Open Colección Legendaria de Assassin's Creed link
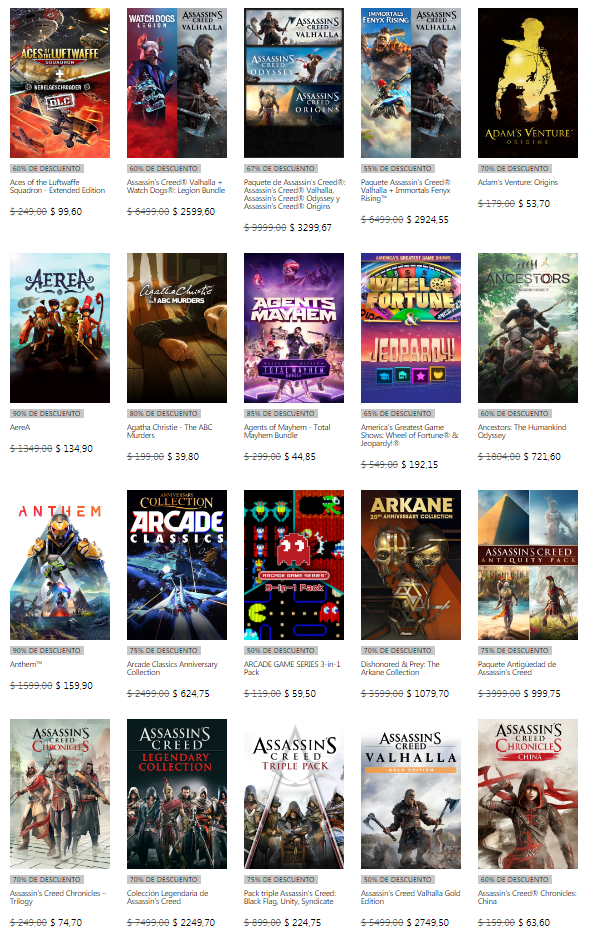Screen dimensions: 602x937 tap(168, 897)
